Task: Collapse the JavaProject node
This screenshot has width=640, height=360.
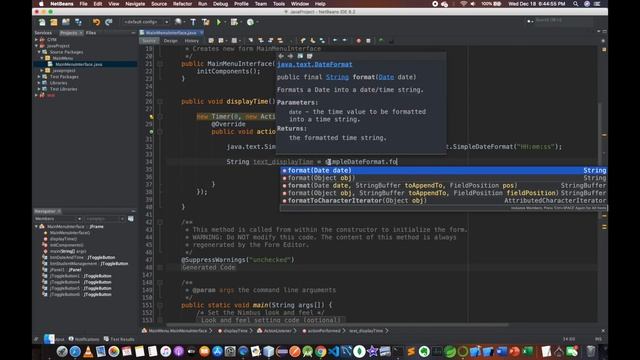Action: (36, 46)
